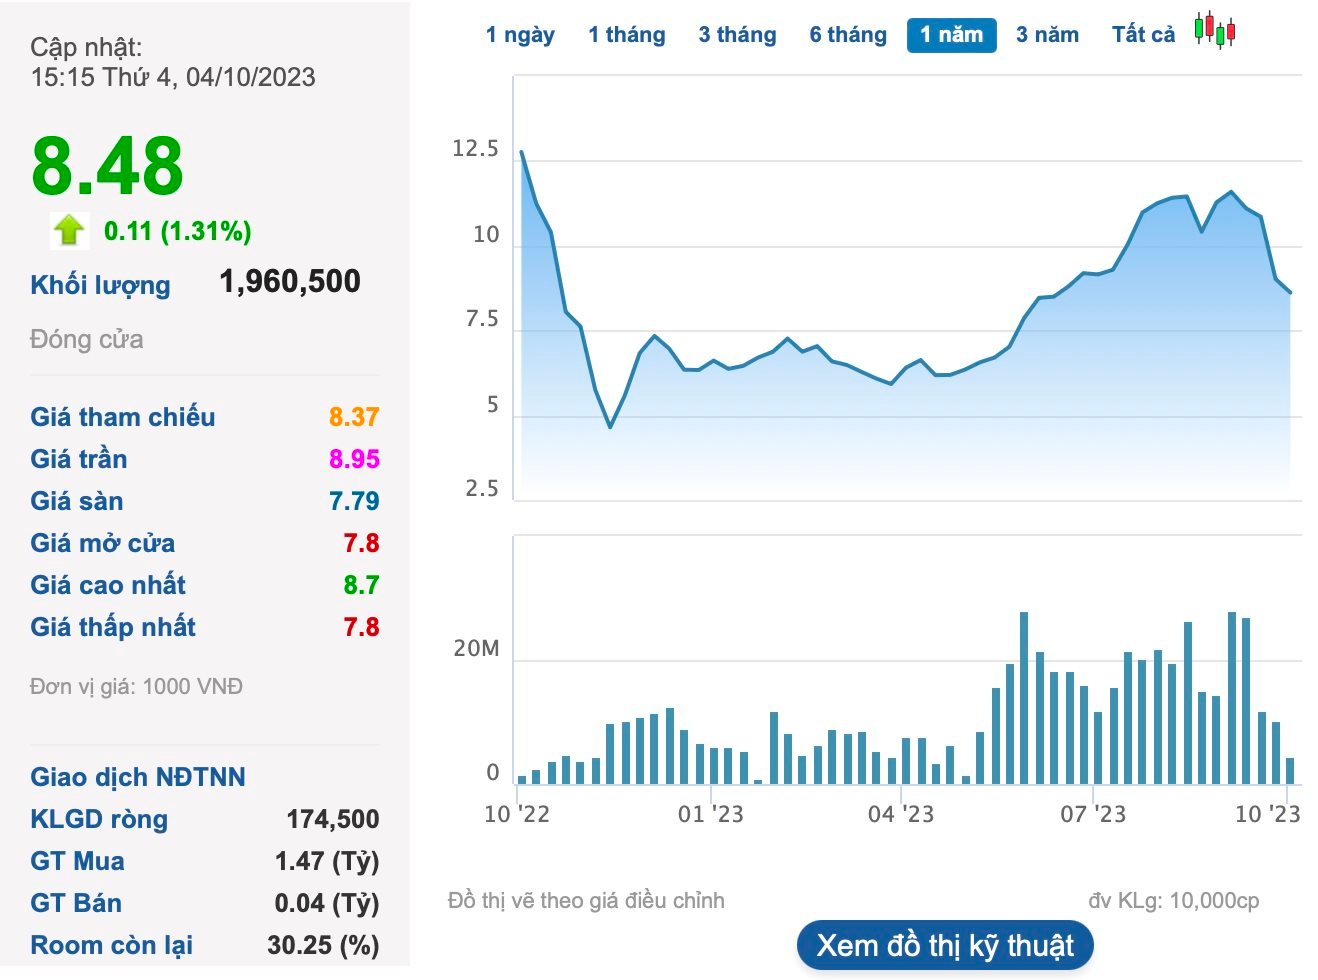This screenshot has width=1318, height=980.
Task: Click the first price point near 12.5
Action: point(522,152)
